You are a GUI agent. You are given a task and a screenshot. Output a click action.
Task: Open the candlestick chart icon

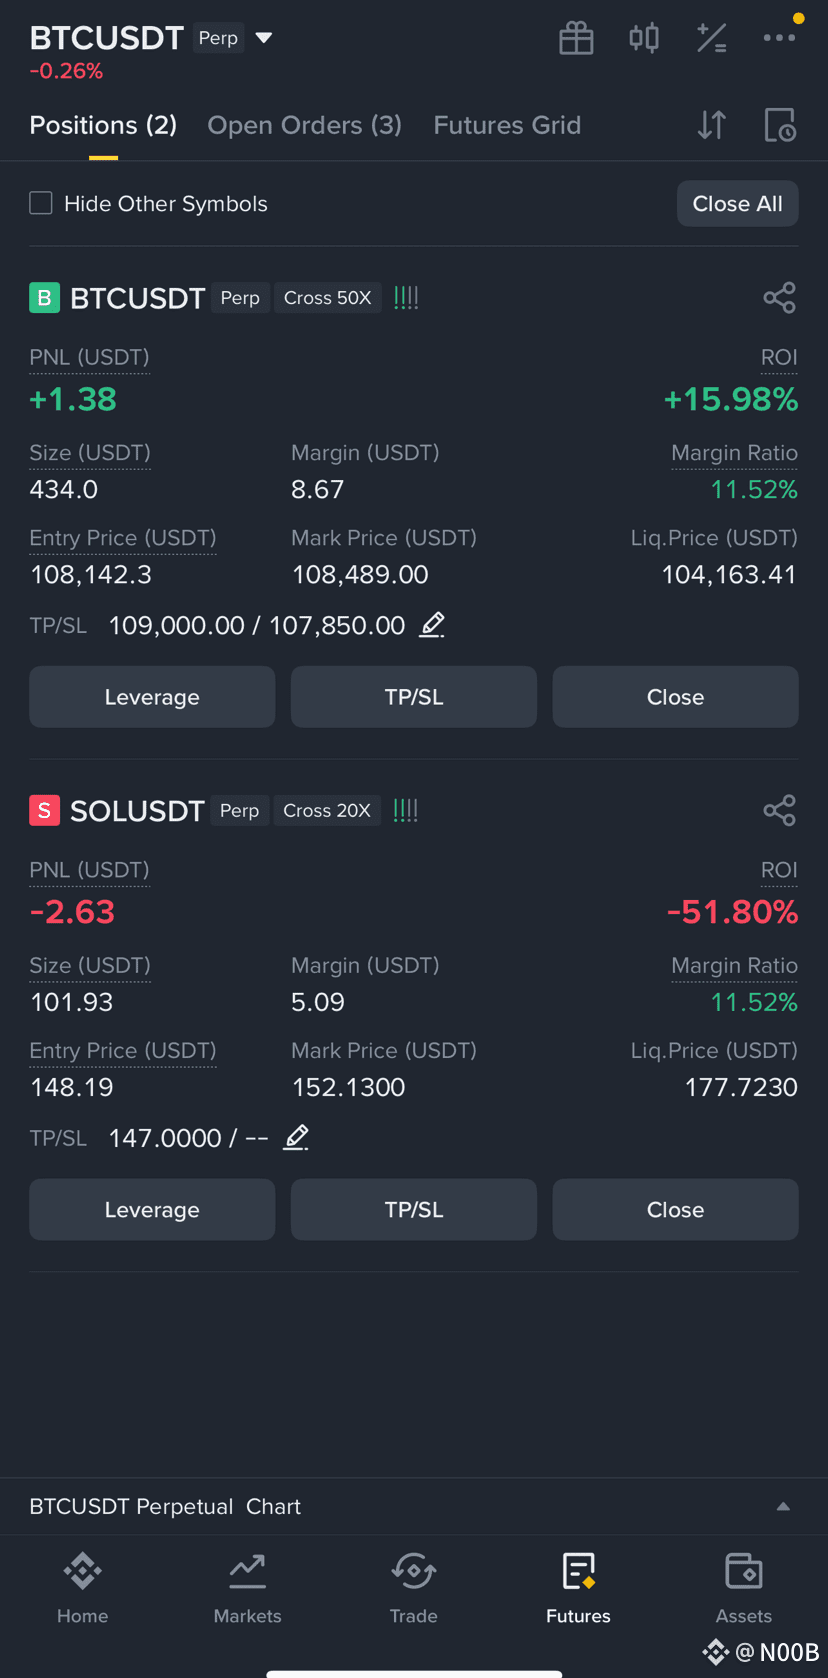coord(644,38)
